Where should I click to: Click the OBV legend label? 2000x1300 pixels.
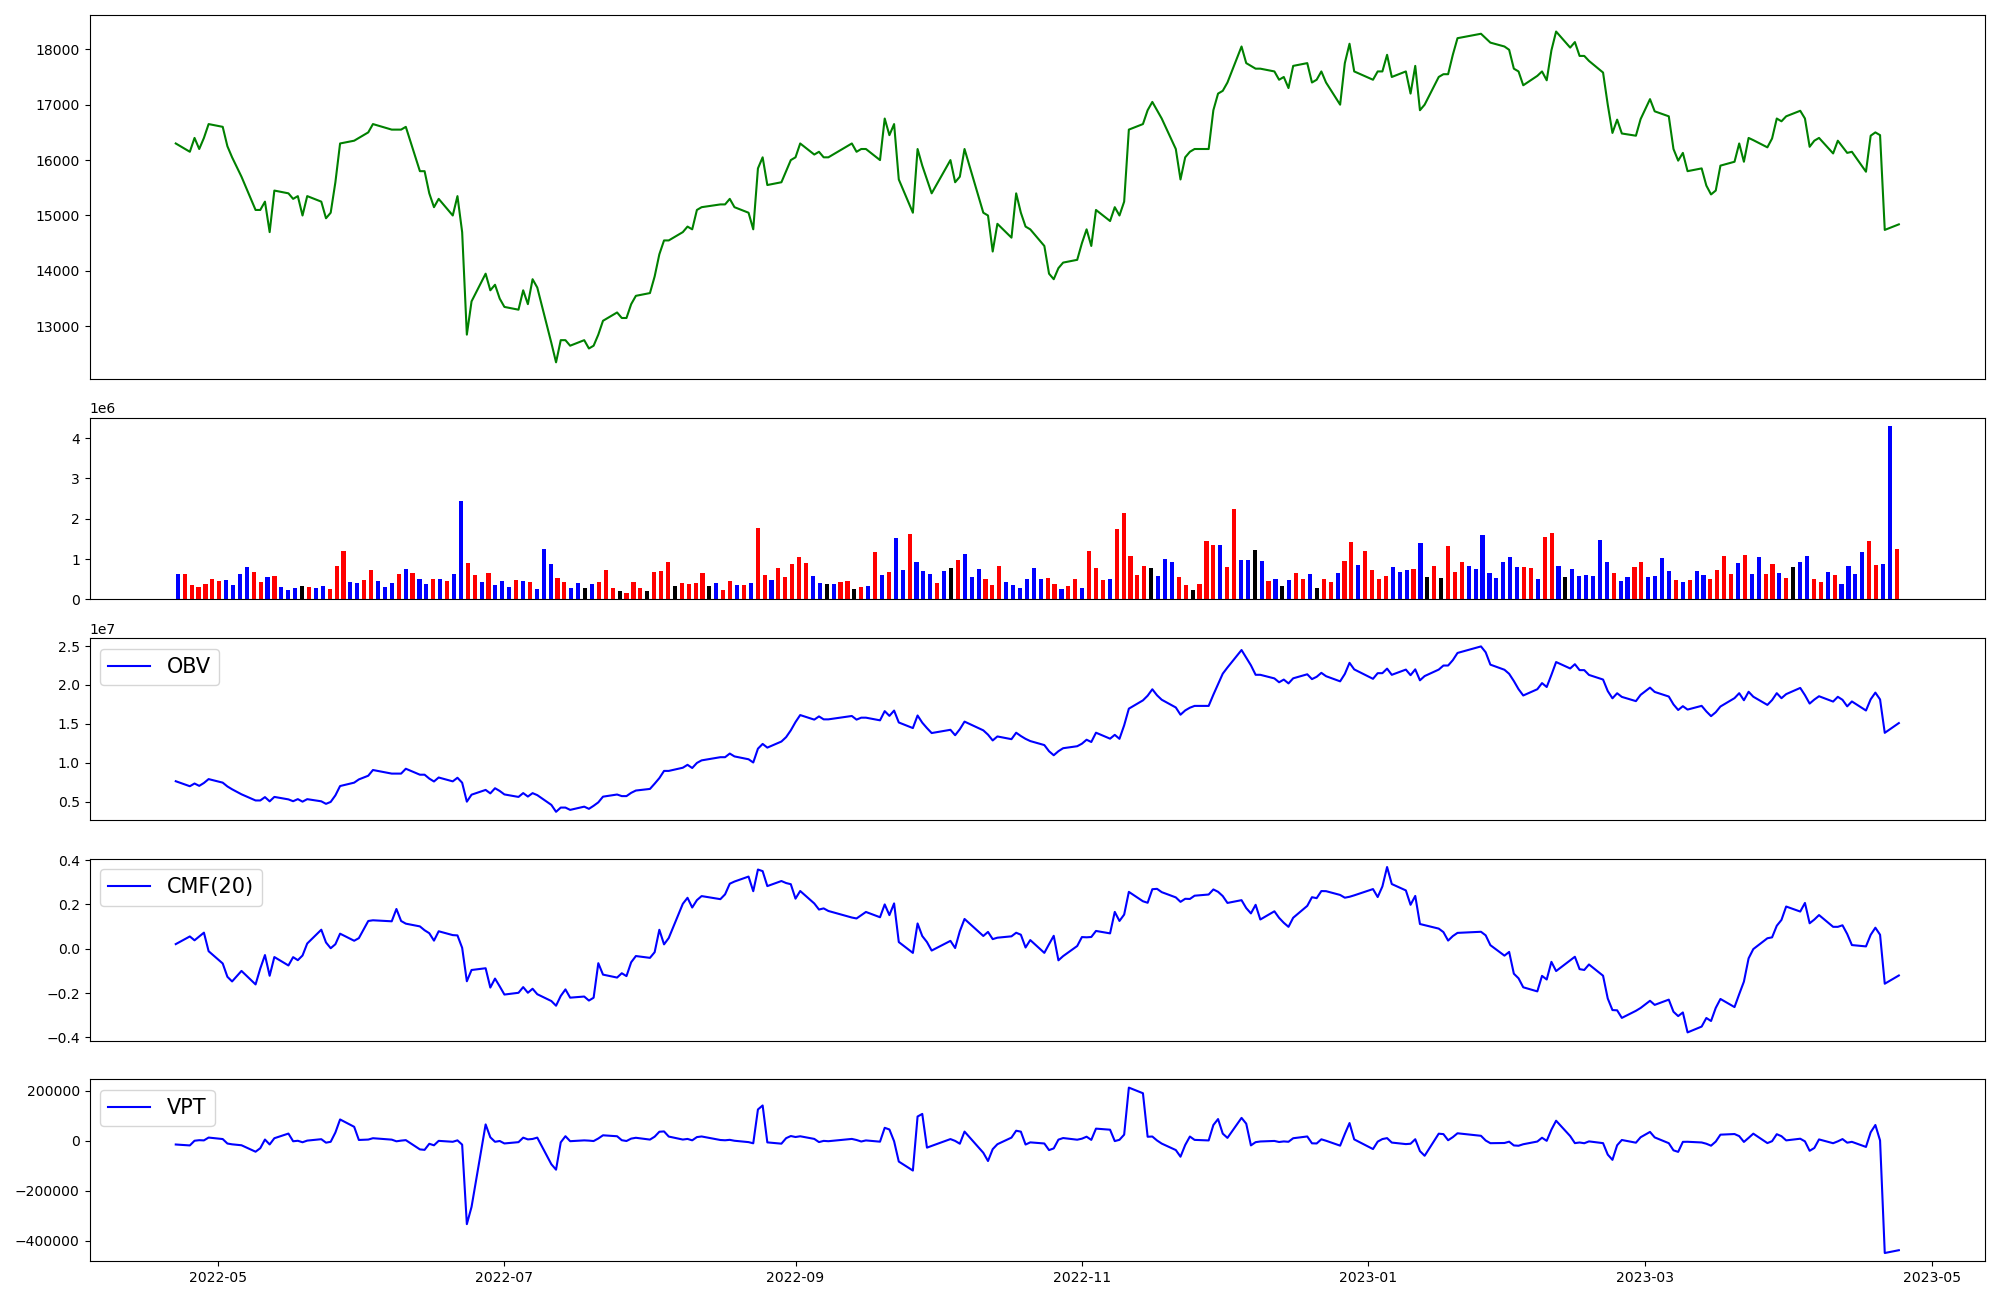[188, 667]
